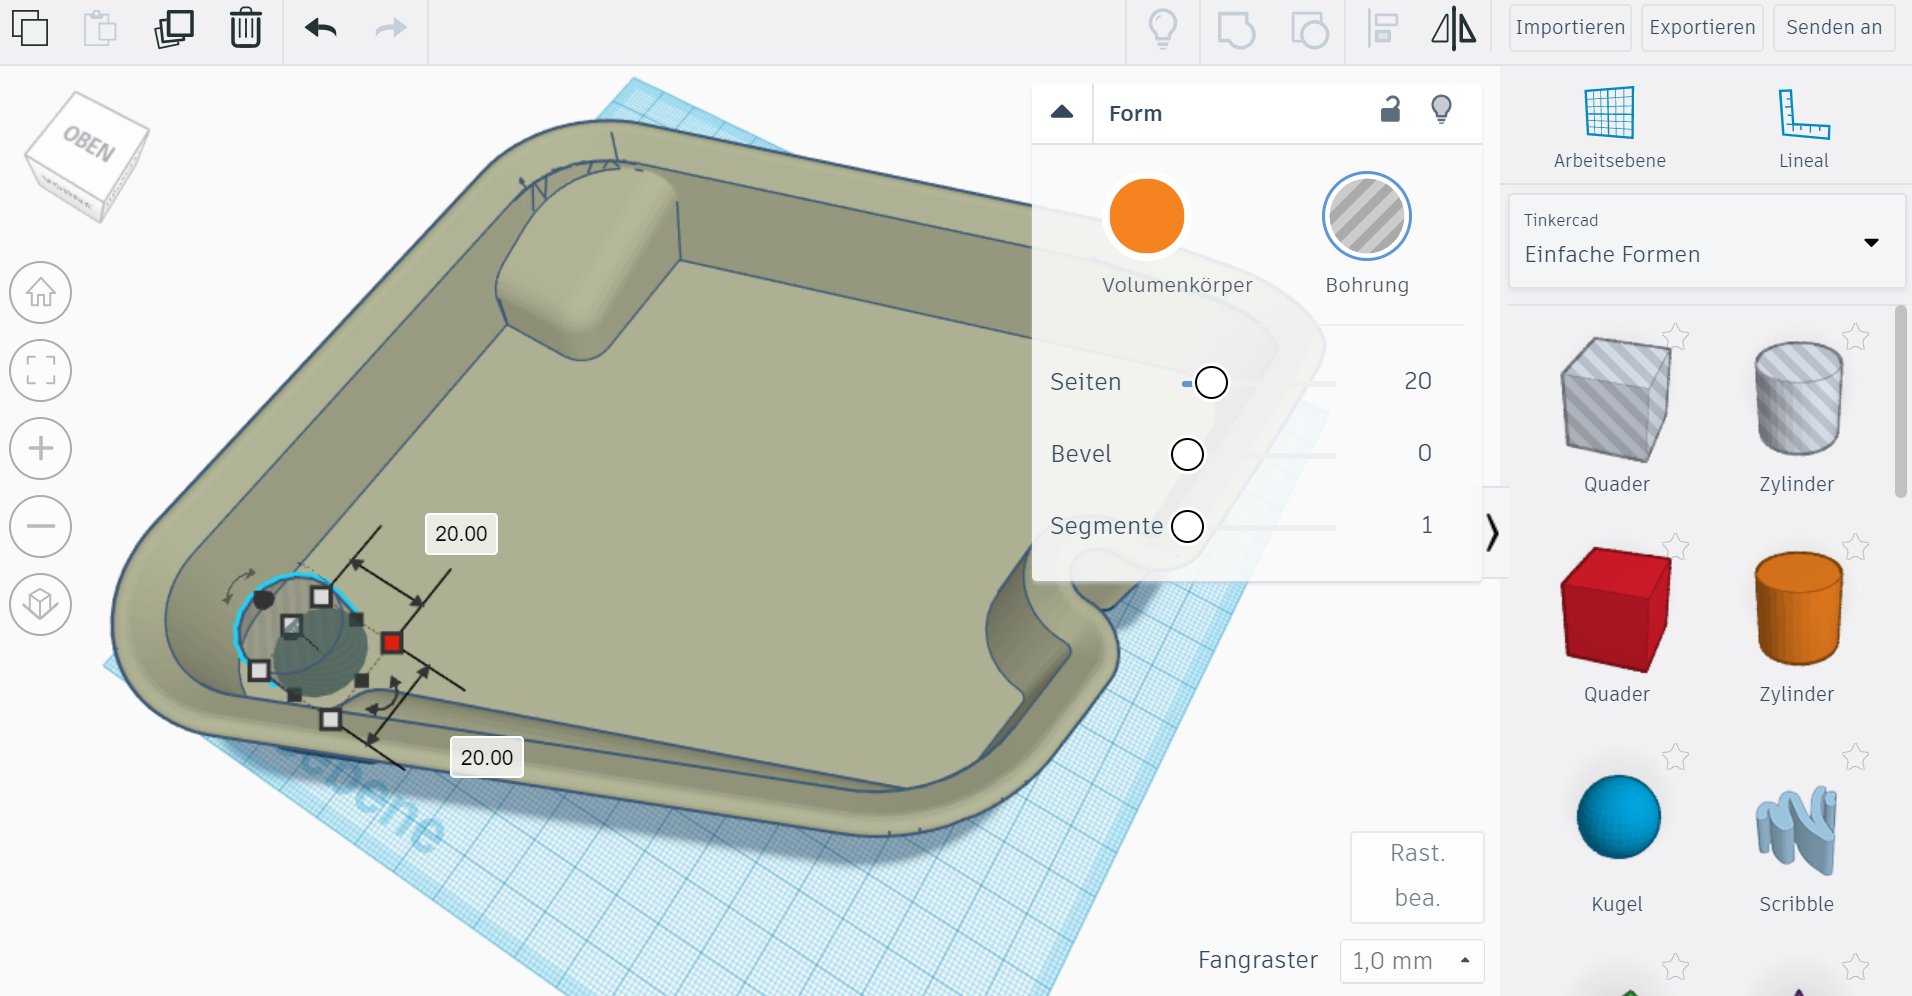Image resolution: width=1912 pixels, height=996 pixels.
Task: Collapse the Form panel with arrow
Action: point(1062,112)
